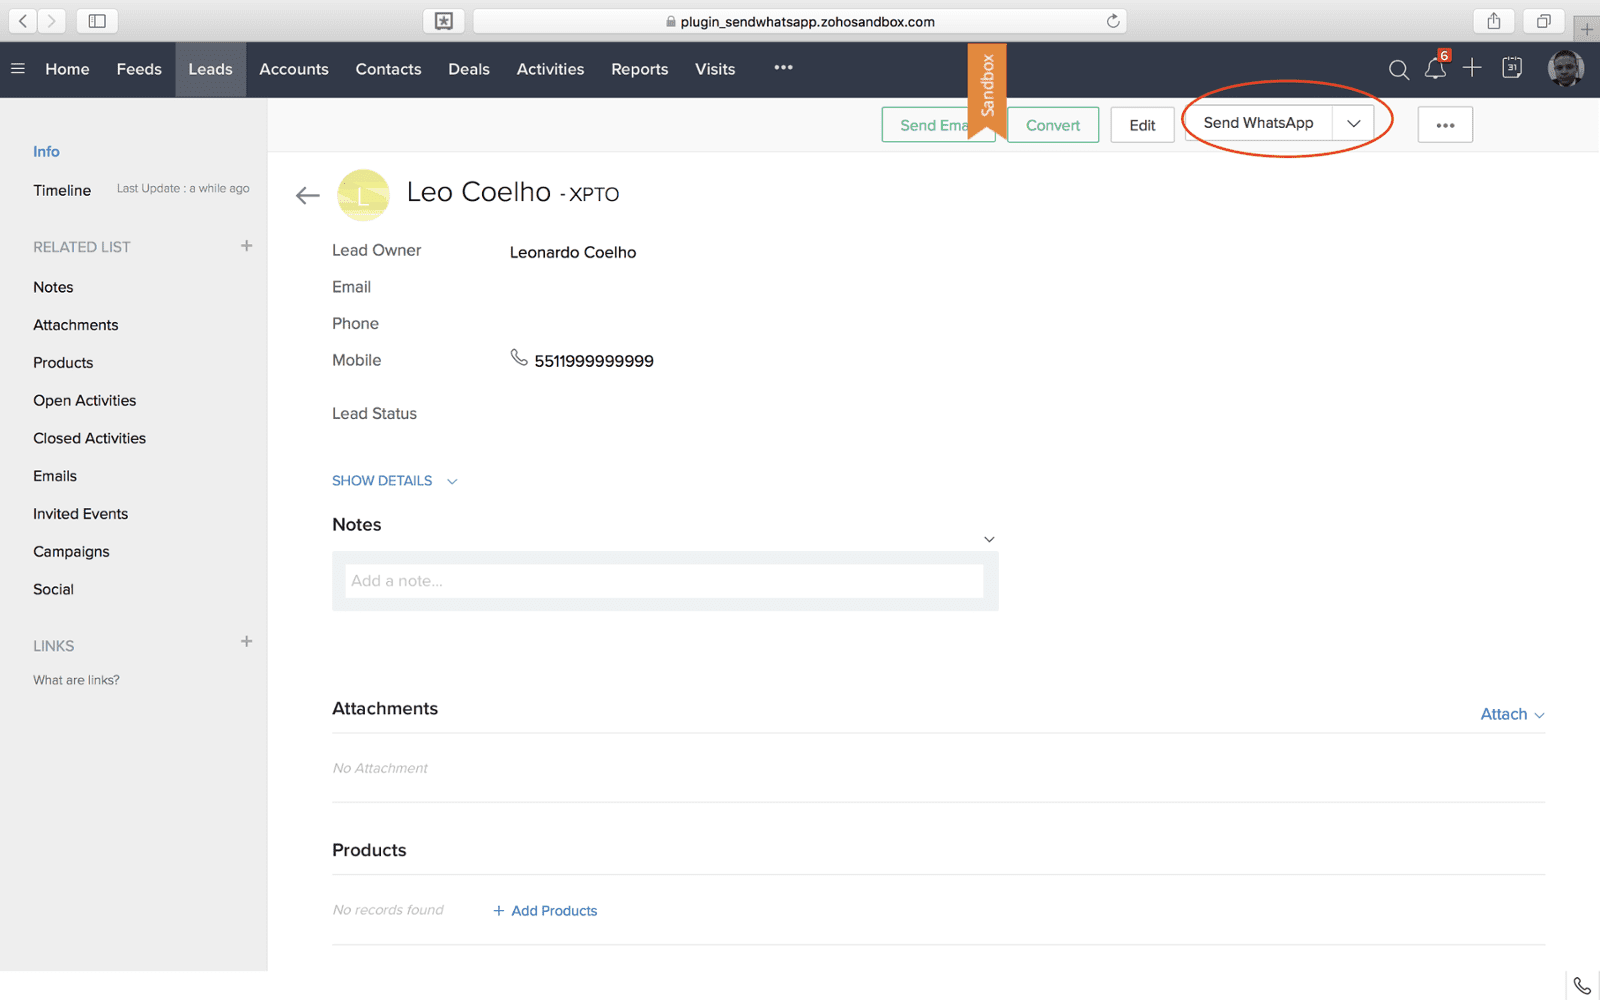Click the browser new tab plus button

pyautogui.click(x=1587, y=28)
